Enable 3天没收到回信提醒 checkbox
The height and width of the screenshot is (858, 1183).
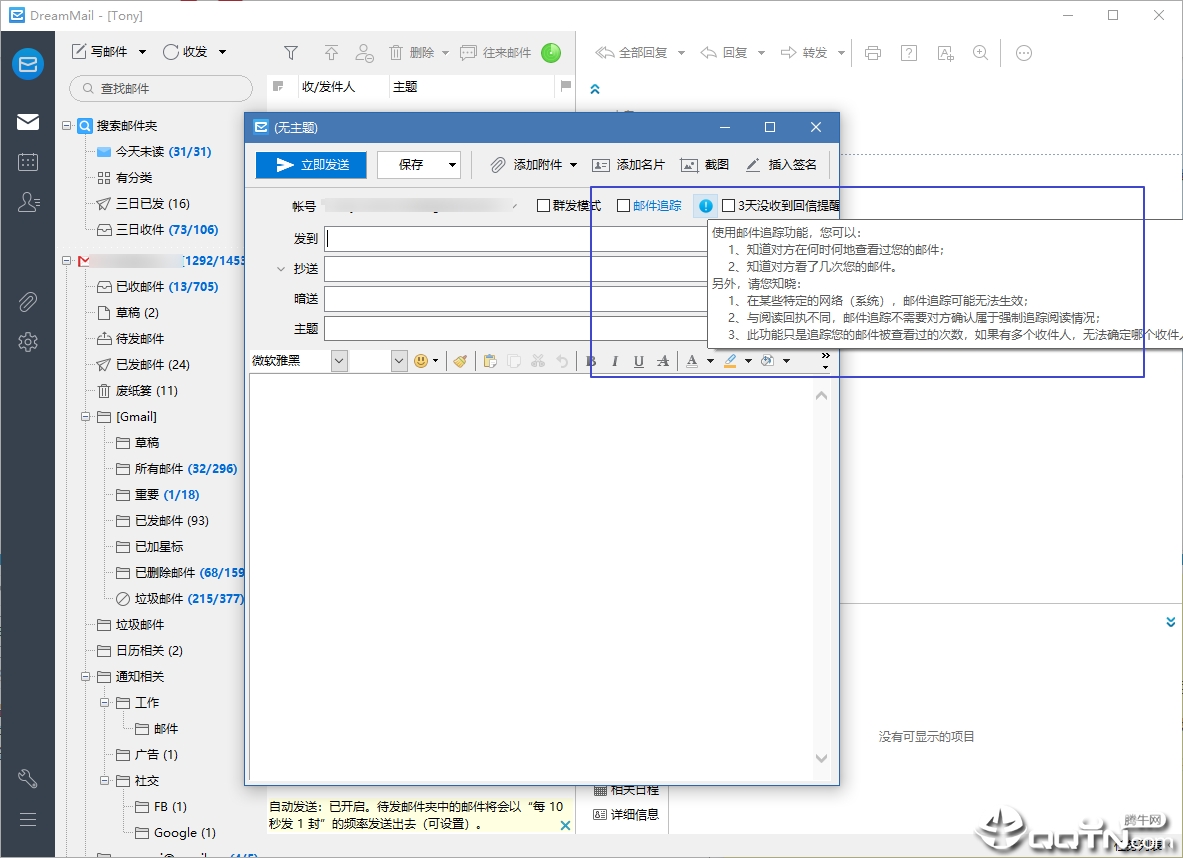pos(729,205)
